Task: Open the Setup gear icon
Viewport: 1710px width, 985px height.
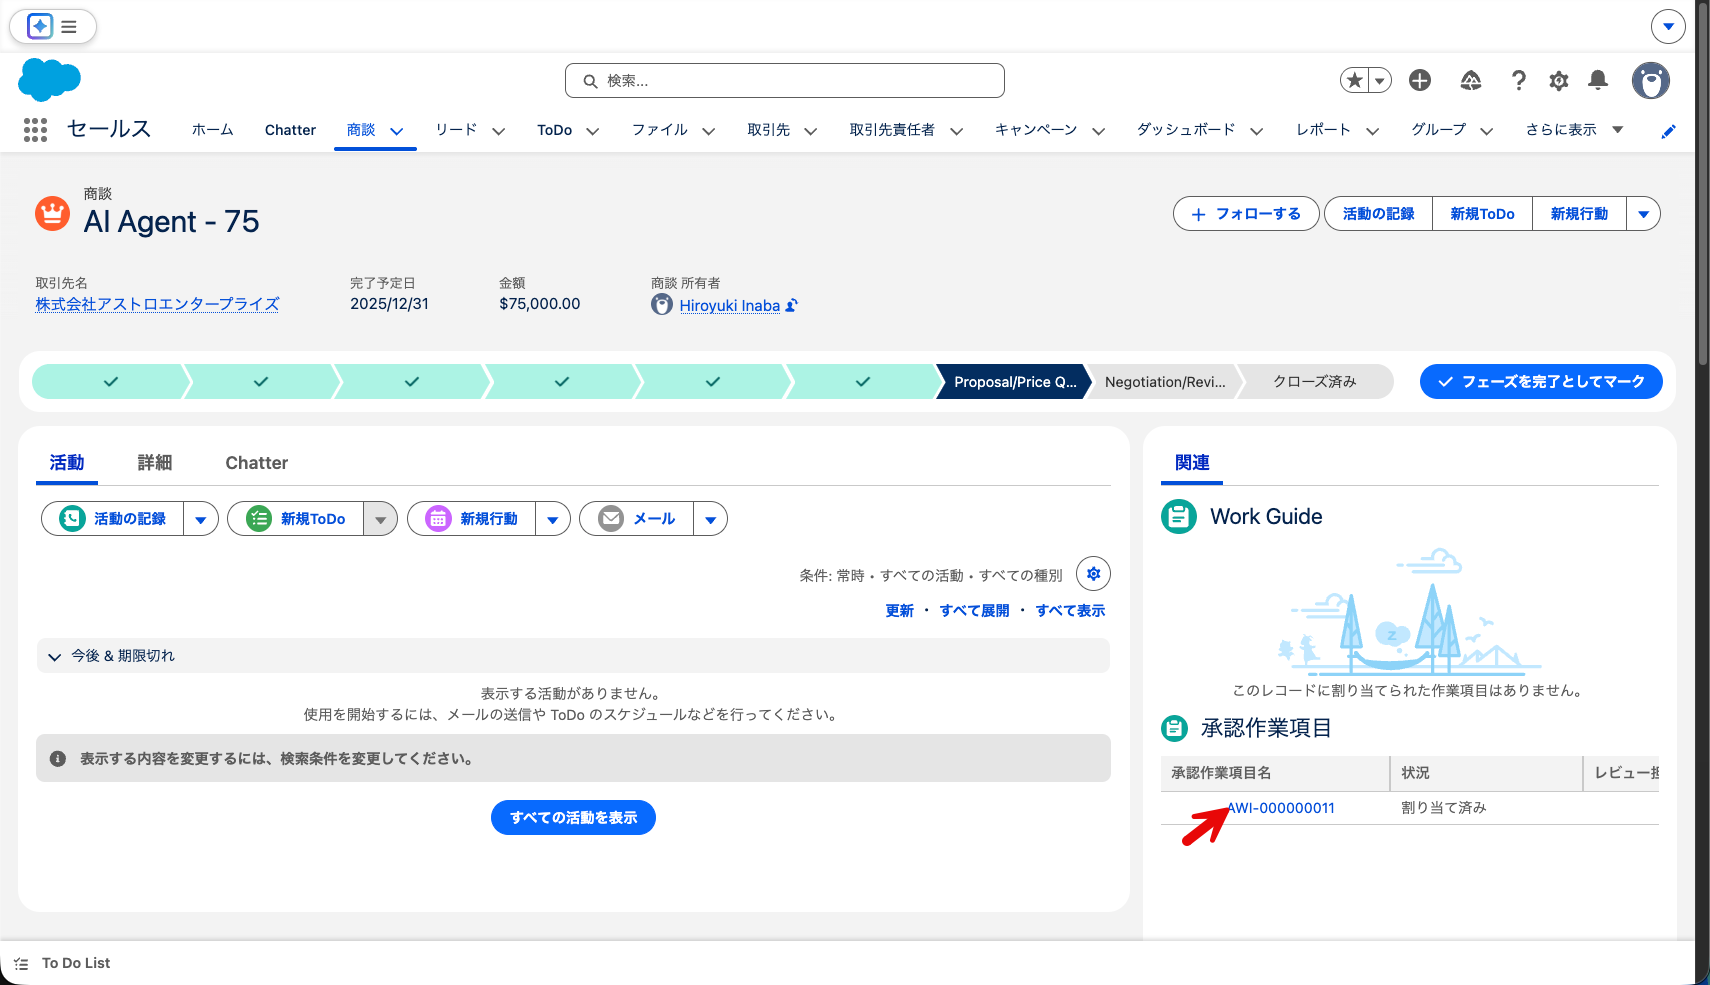Action: 1559,80
